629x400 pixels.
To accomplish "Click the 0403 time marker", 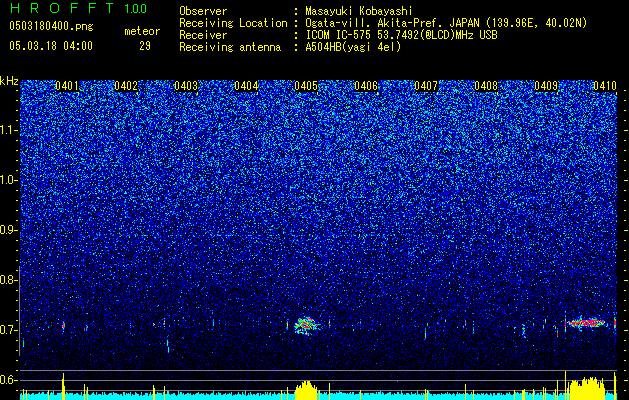I will point(186,86).
